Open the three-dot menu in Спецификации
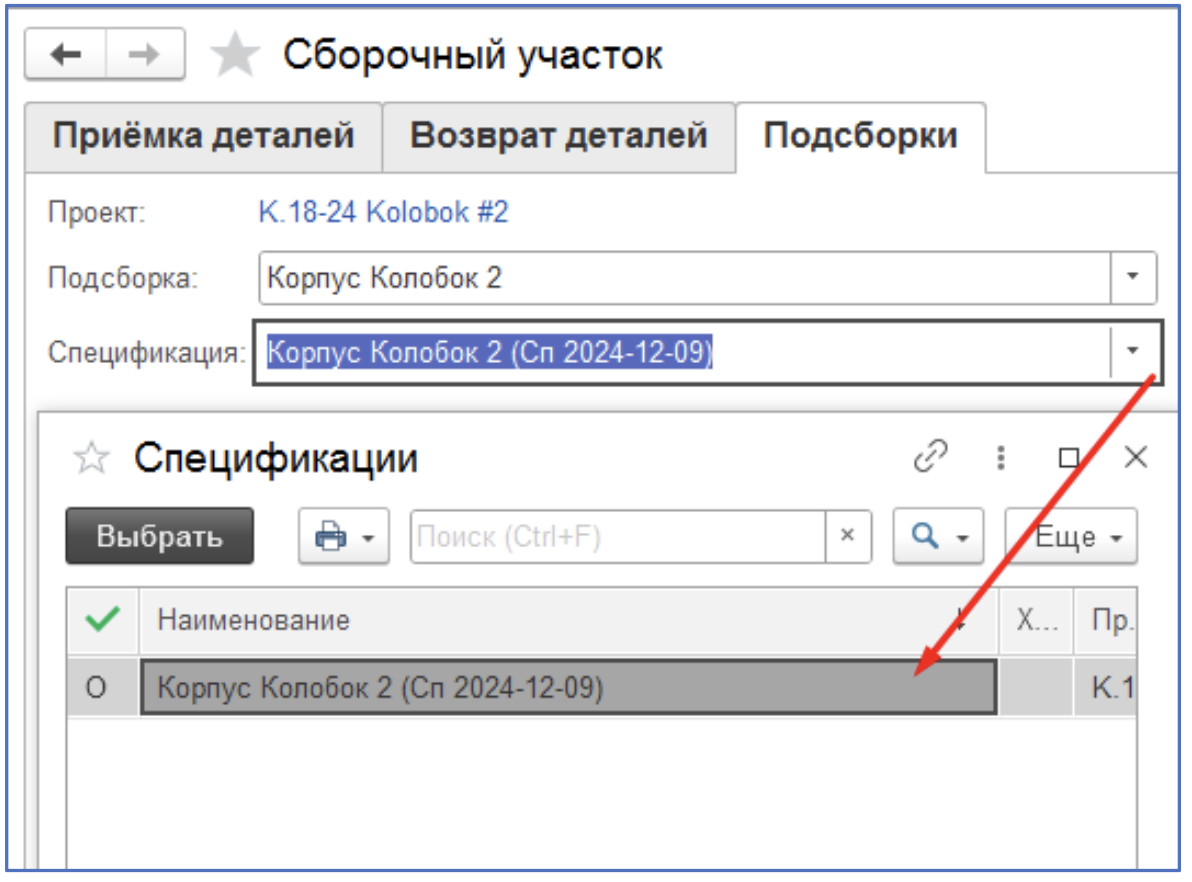This screenshot has height=882, width=1192. pos(1000,458)
